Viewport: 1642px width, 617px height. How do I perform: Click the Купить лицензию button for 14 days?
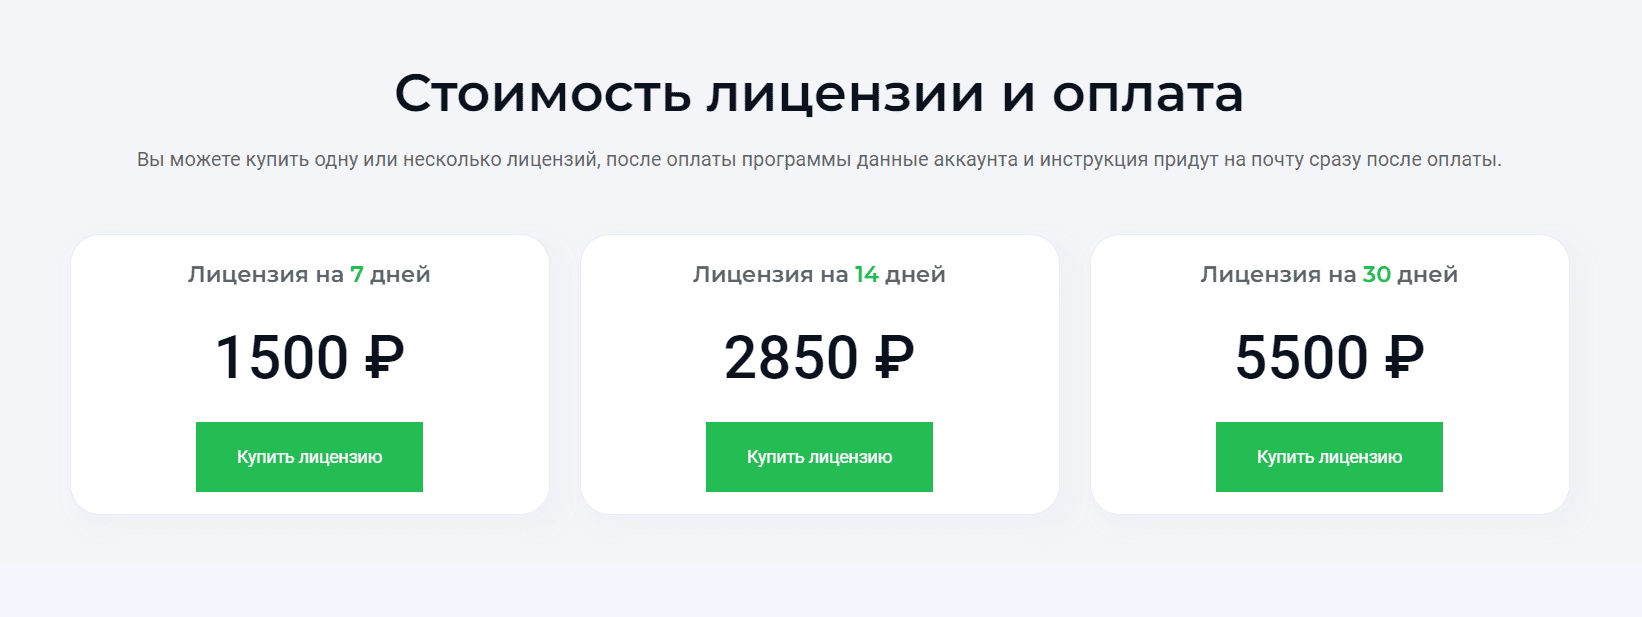pyautogui.click(x=819, y=457)
